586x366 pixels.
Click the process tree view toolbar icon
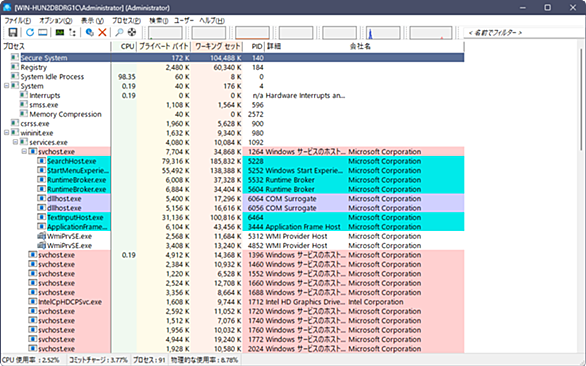73,33
